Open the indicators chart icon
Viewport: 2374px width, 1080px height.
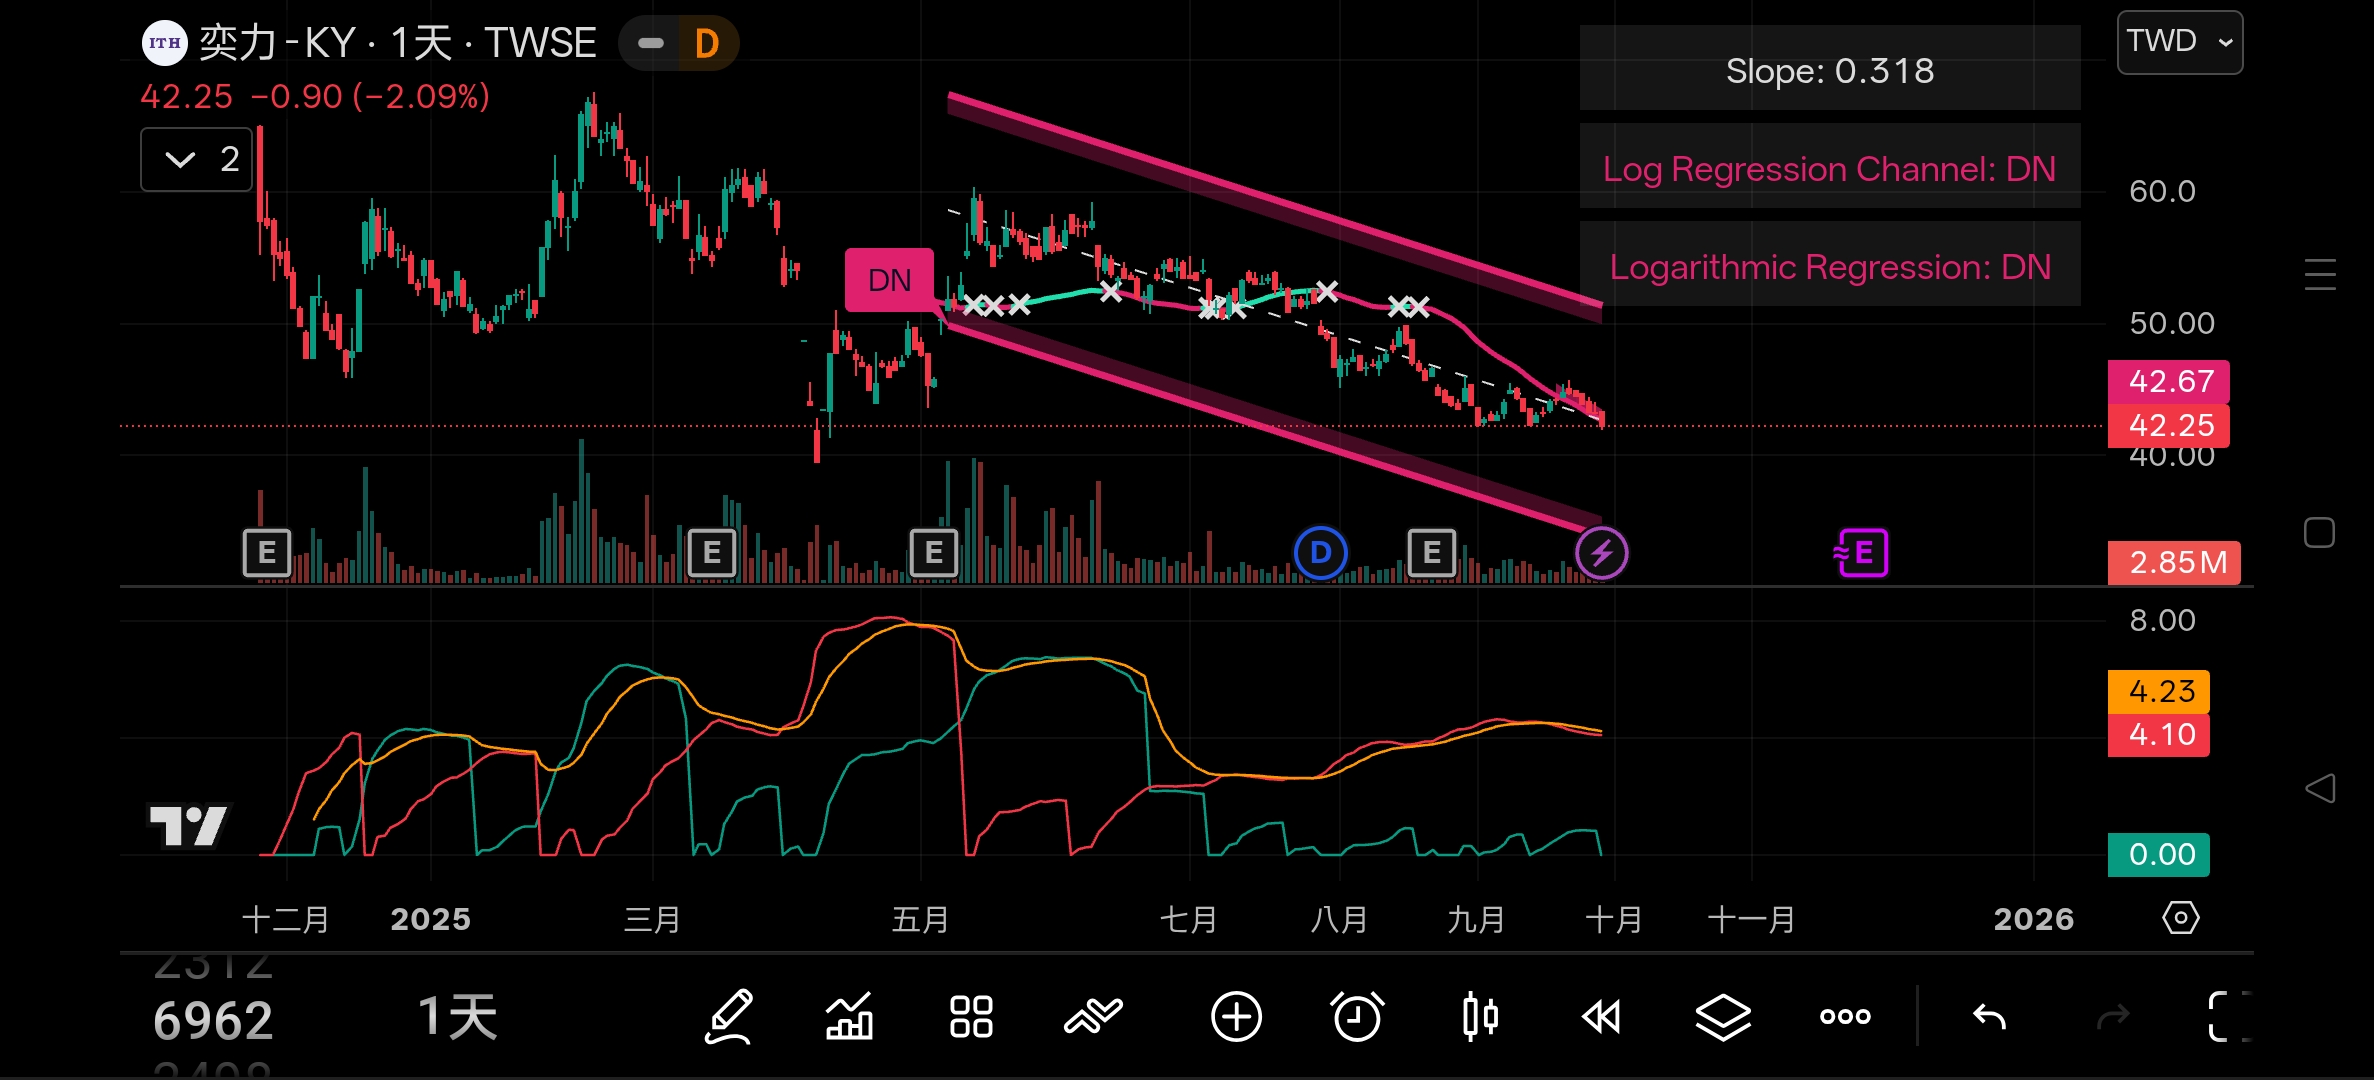[849, 1017]
